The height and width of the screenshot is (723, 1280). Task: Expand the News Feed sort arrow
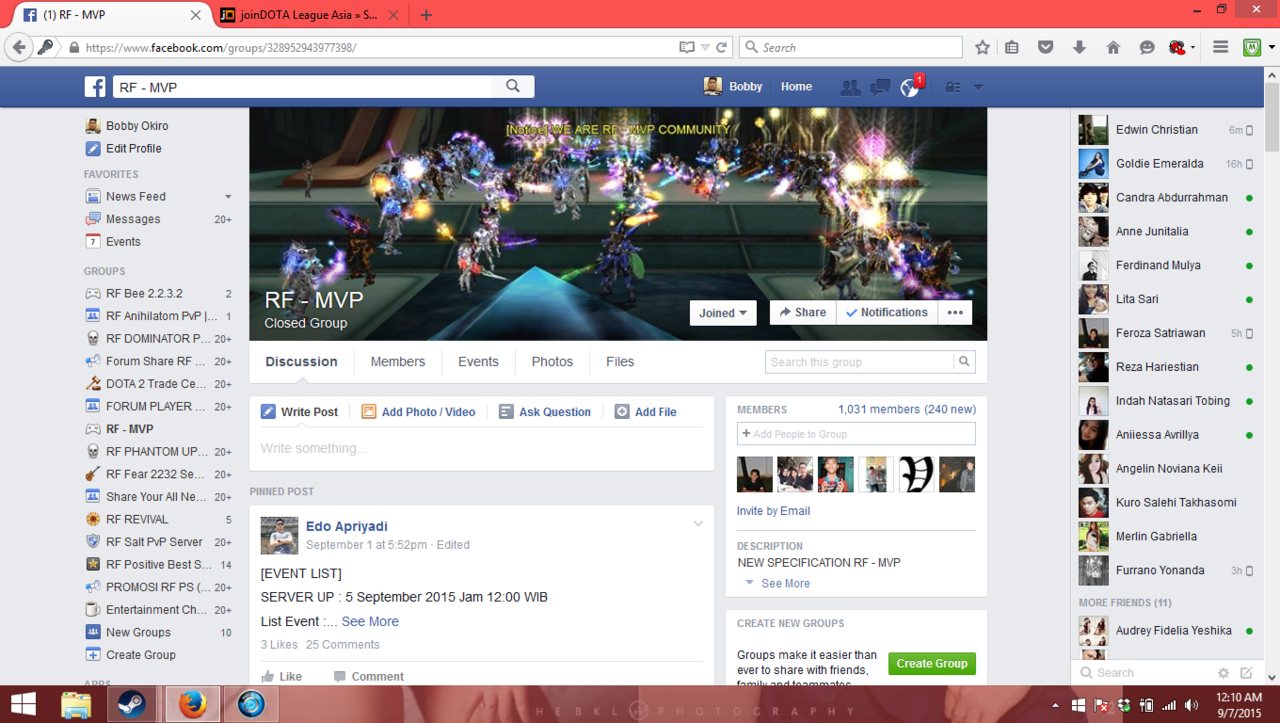tap(228, 197)
